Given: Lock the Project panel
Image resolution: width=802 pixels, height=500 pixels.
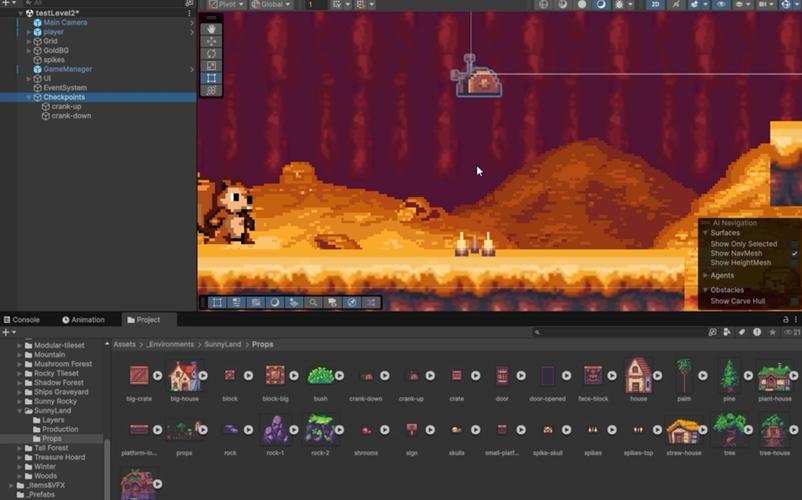Looking at the screenshot, I should pos(786,320).
